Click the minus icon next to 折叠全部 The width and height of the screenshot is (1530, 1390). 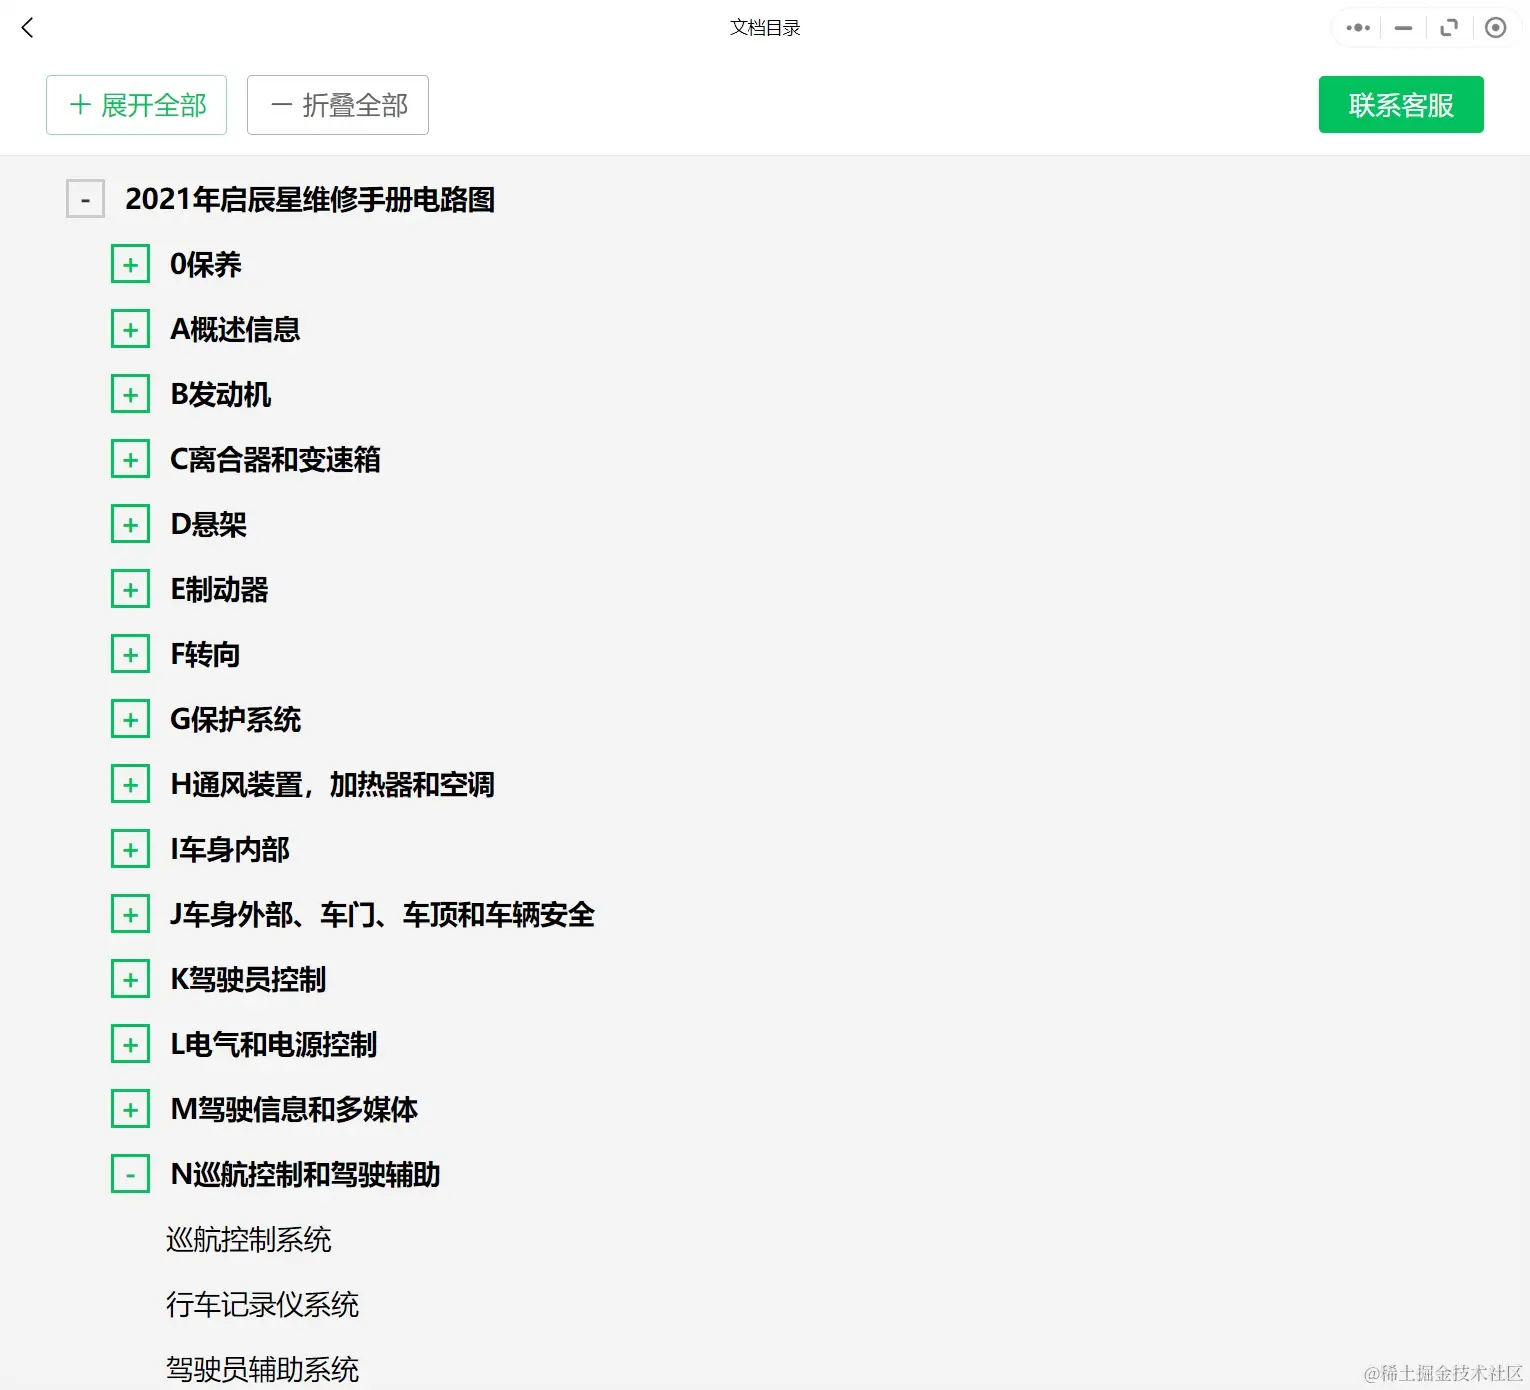(x=281, y=104)
